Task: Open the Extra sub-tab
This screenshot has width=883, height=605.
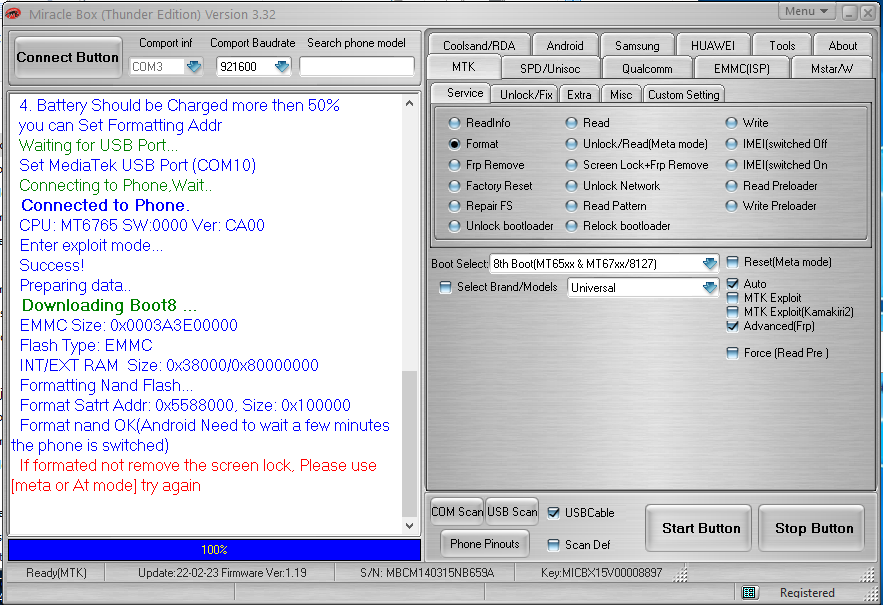Action: point(579,94)
